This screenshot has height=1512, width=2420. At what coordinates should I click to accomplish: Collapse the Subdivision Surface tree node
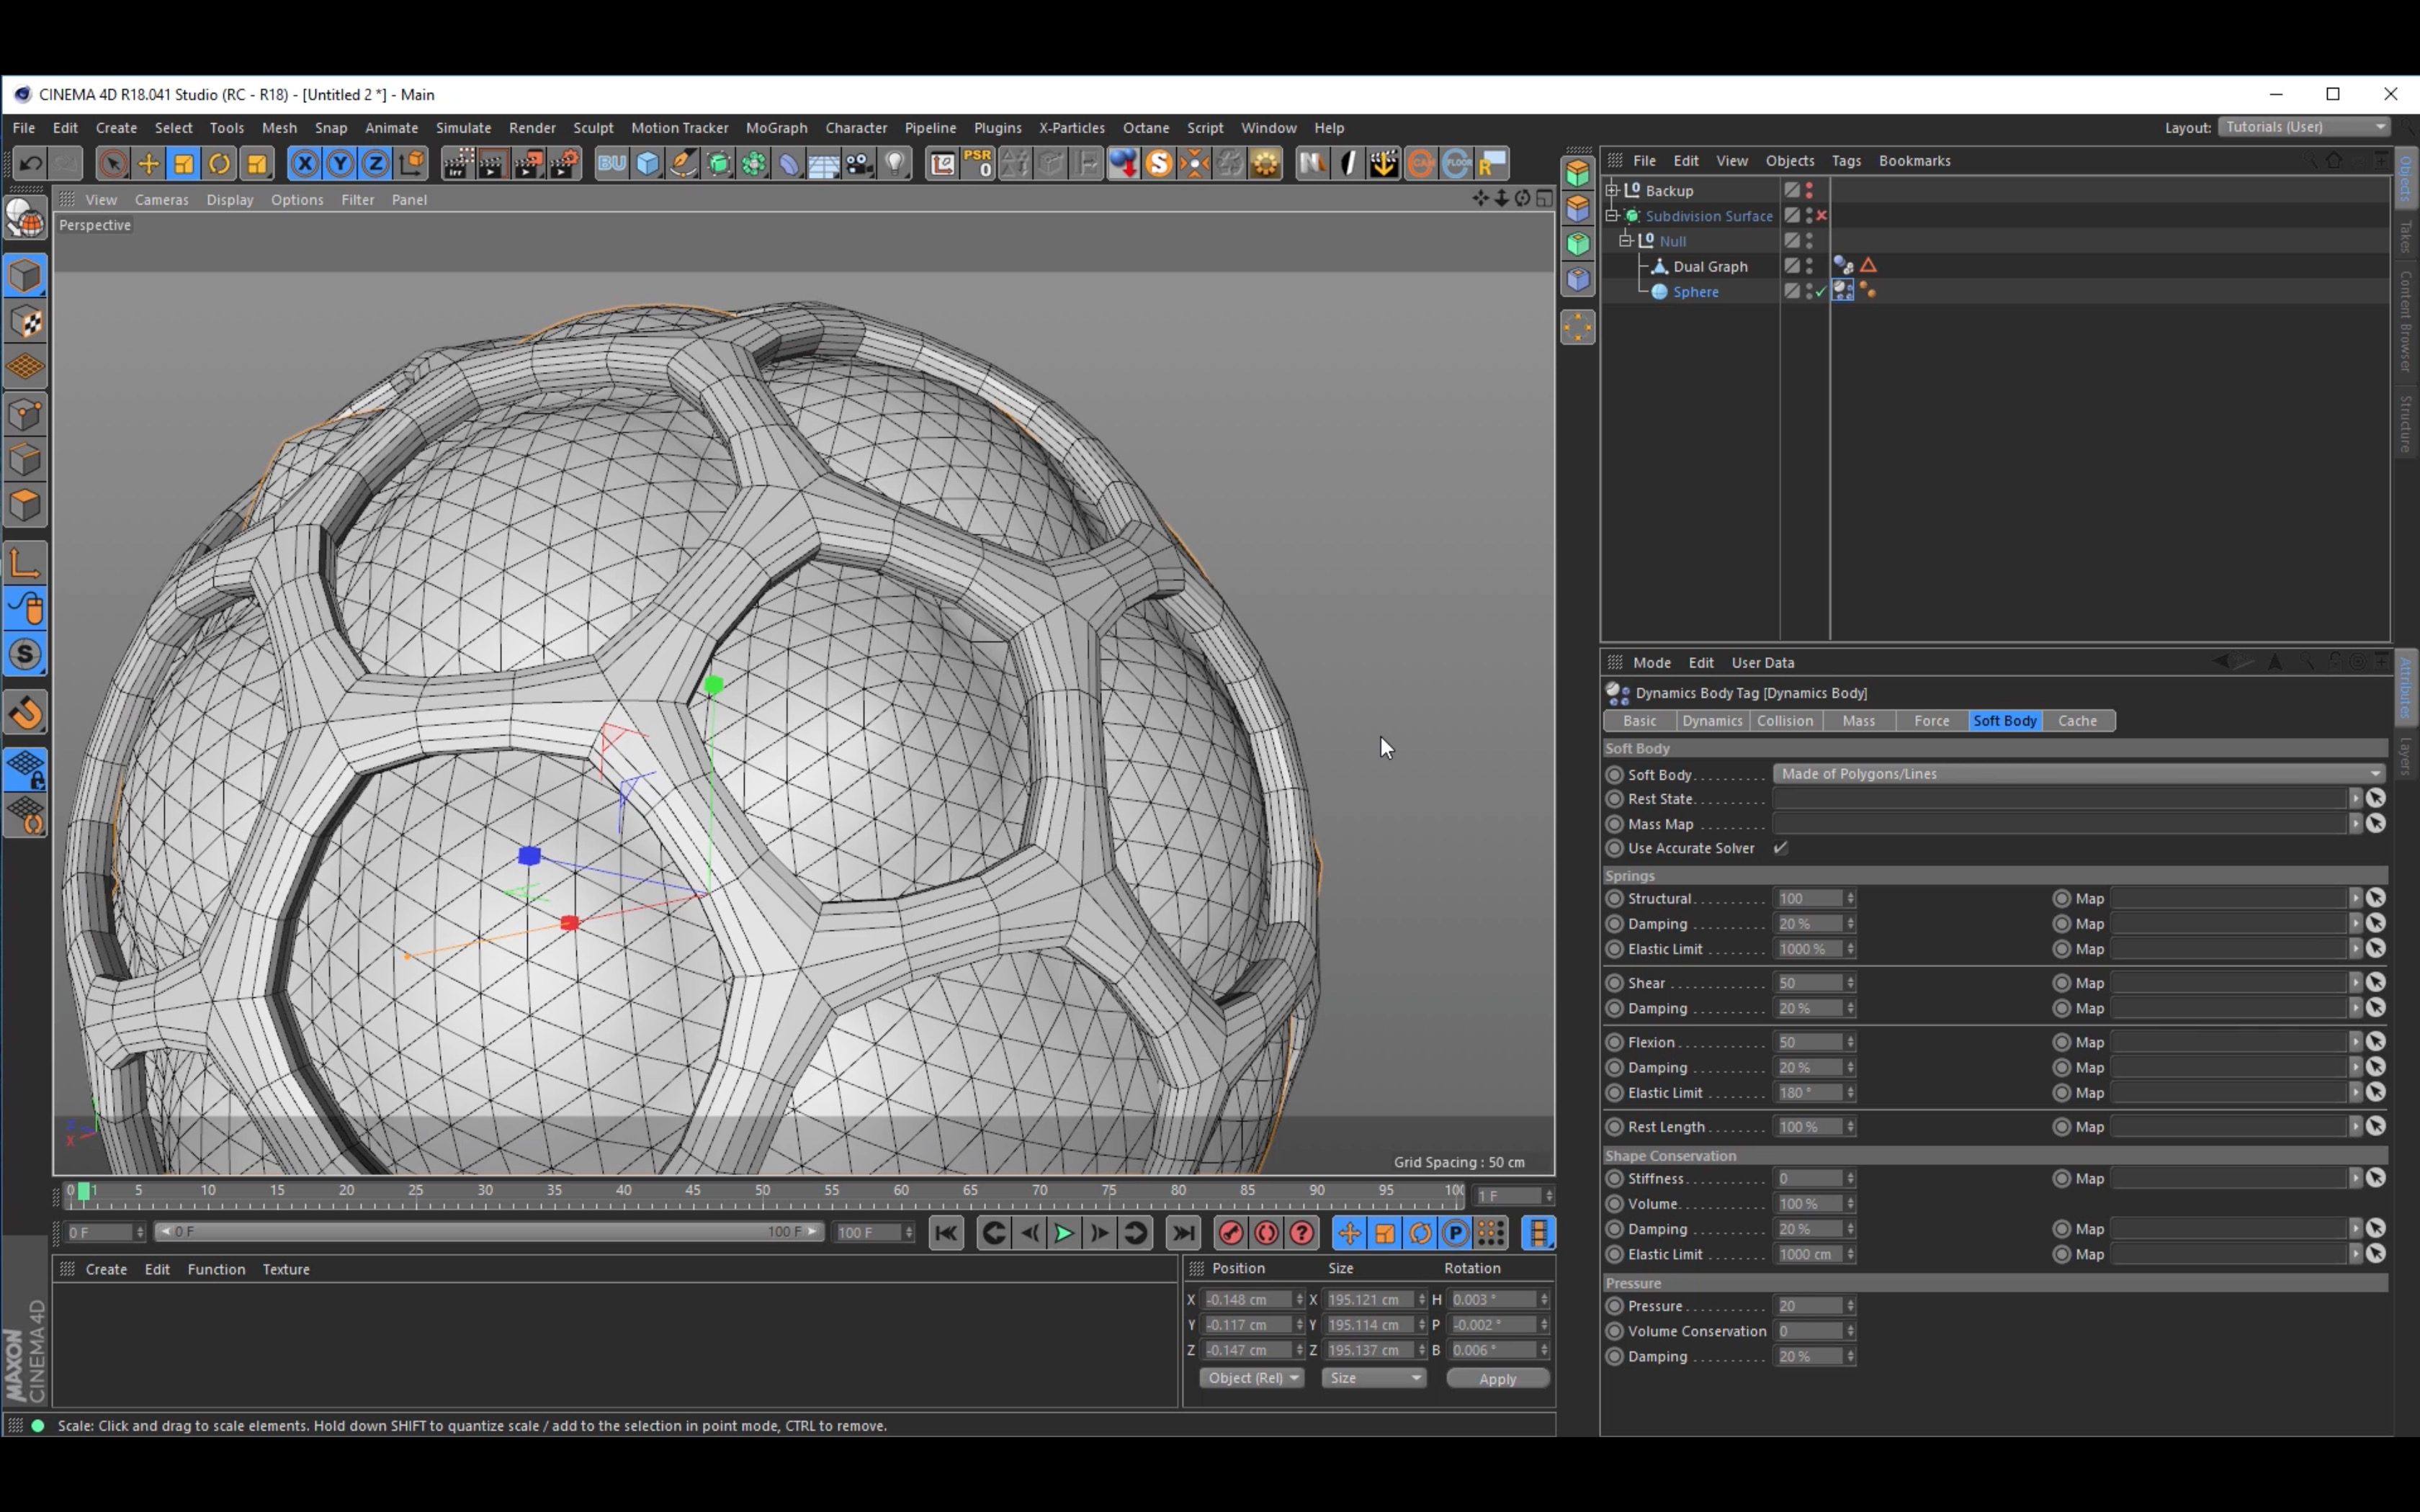coord(1612,216)
